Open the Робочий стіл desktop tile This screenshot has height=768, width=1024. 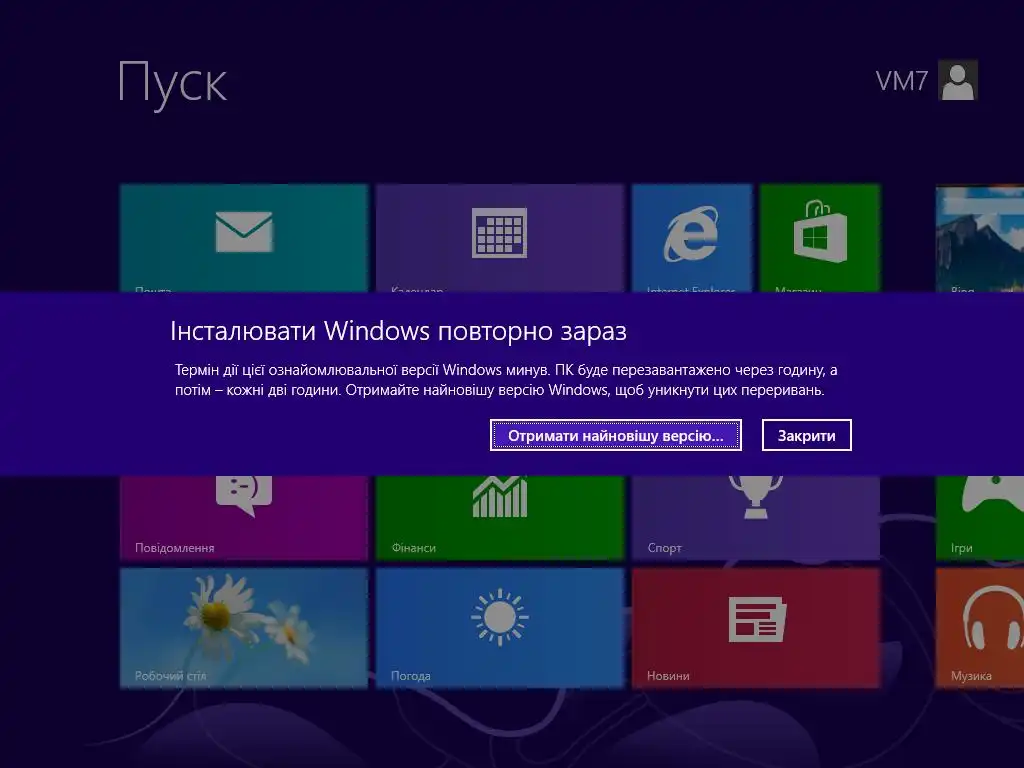(244, 628)
